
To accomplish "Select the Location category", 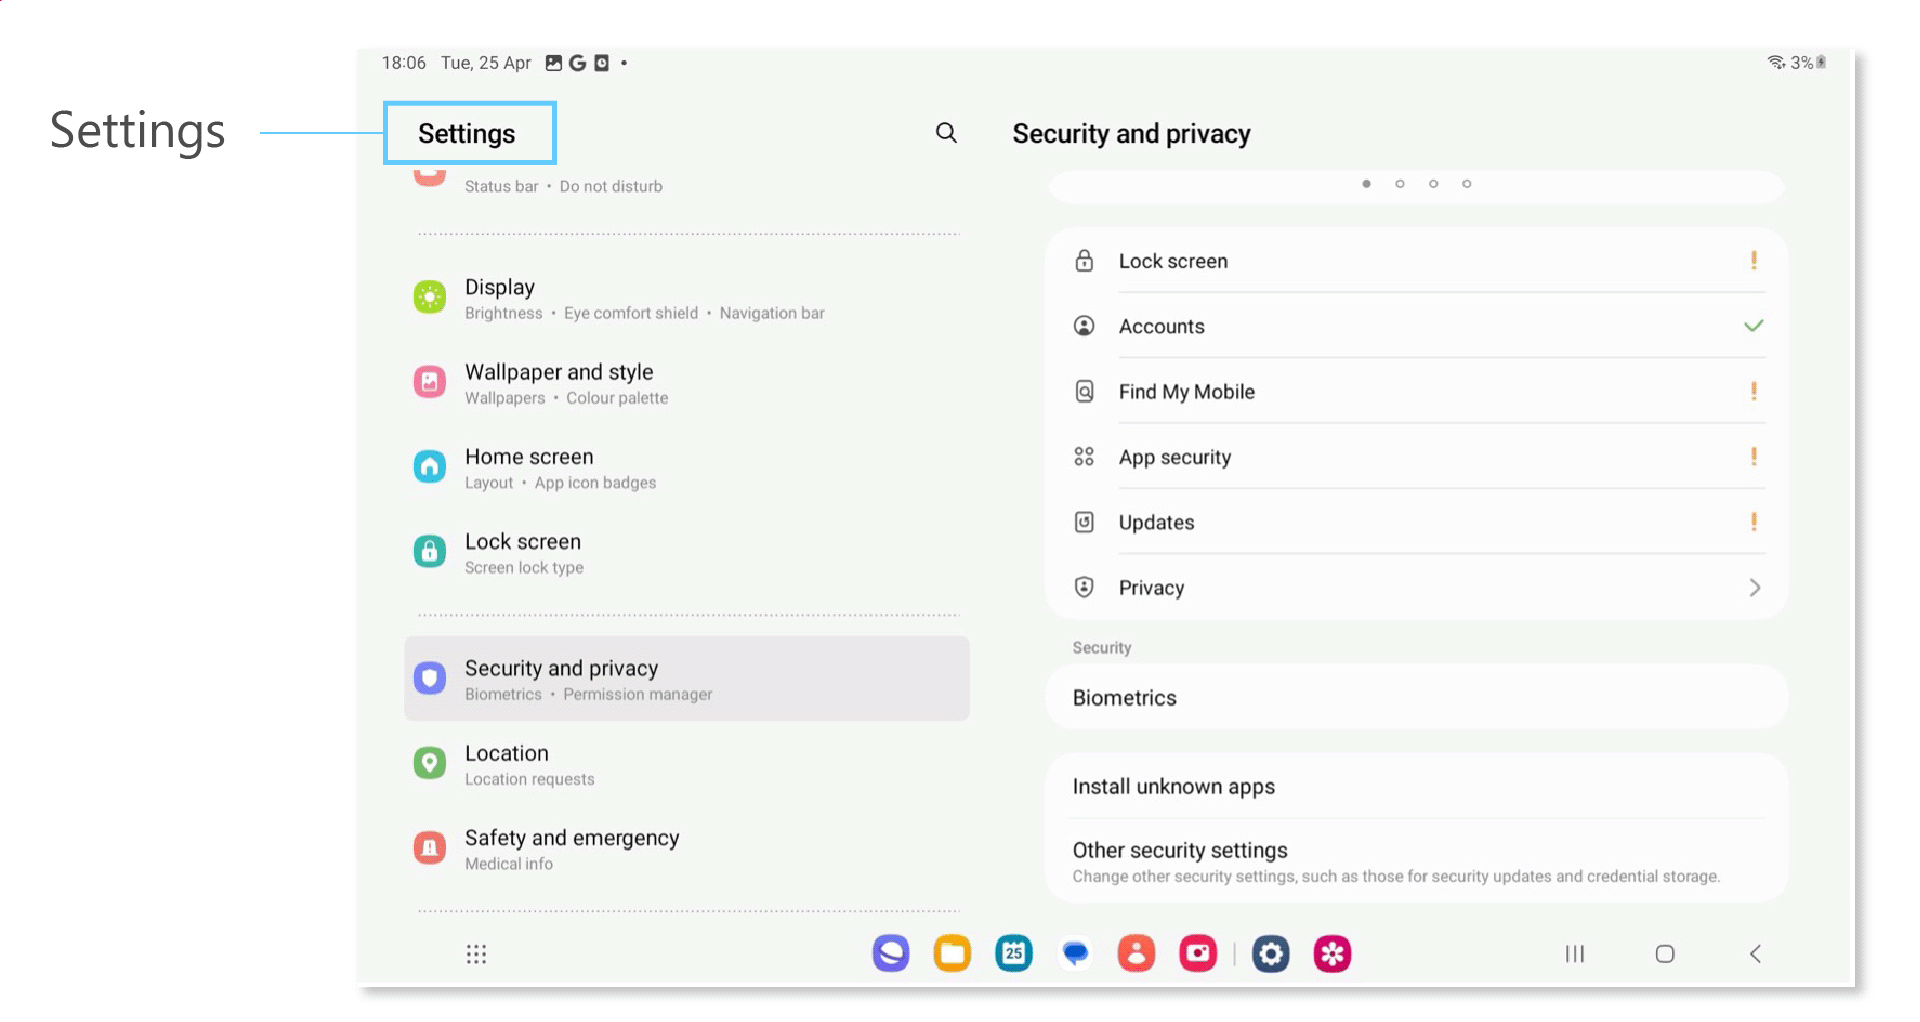I will point(687,764).
